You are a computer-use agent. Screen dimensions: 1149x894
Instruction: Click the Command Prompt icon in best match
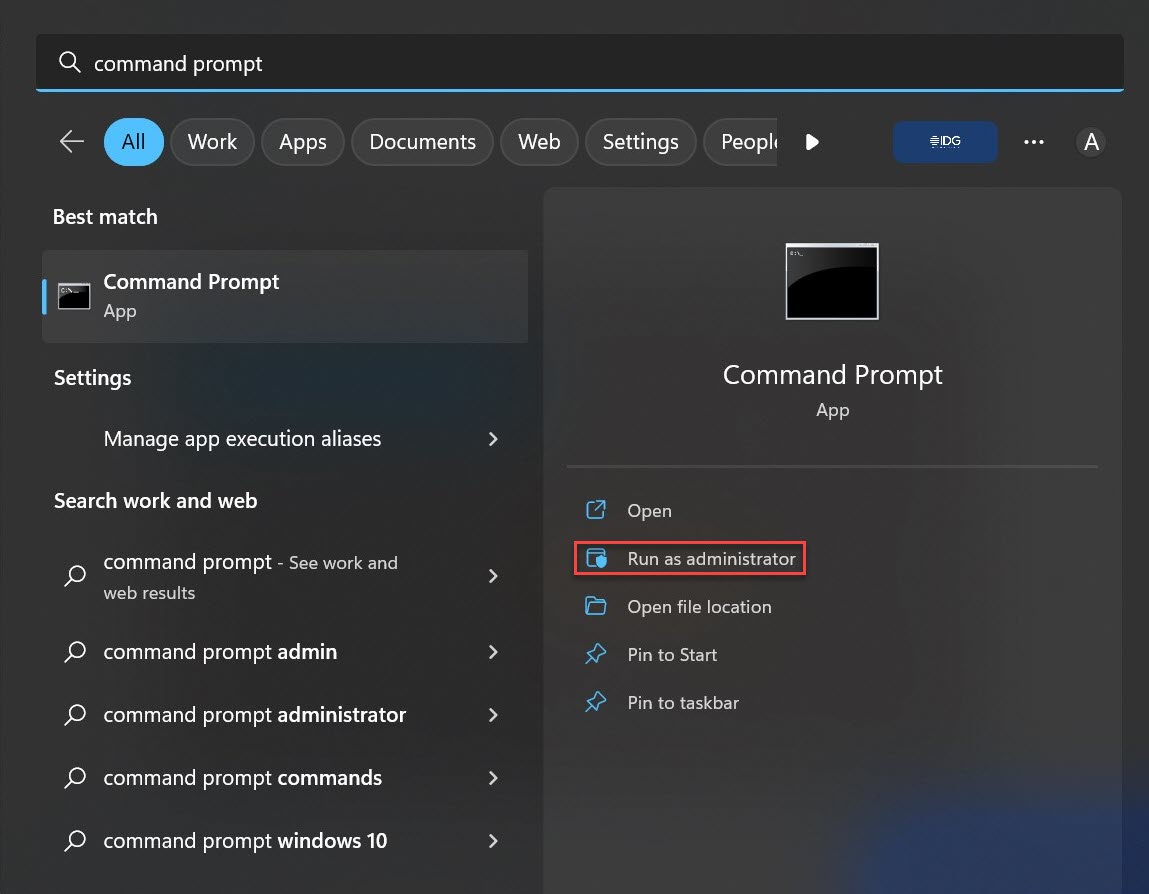[74, 296]
